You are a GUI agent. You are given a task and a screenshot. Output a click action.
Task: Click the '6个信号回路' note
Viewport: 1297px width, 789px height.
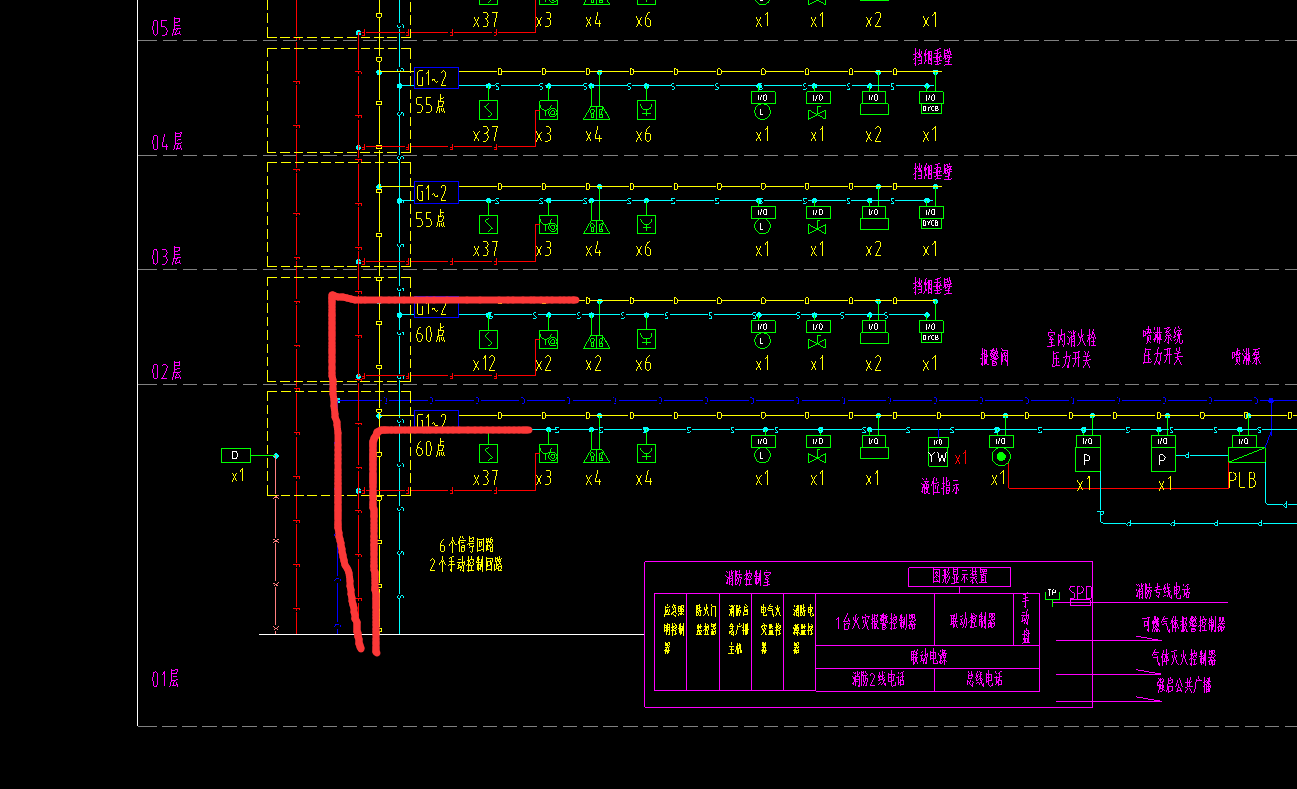(467, 546)
